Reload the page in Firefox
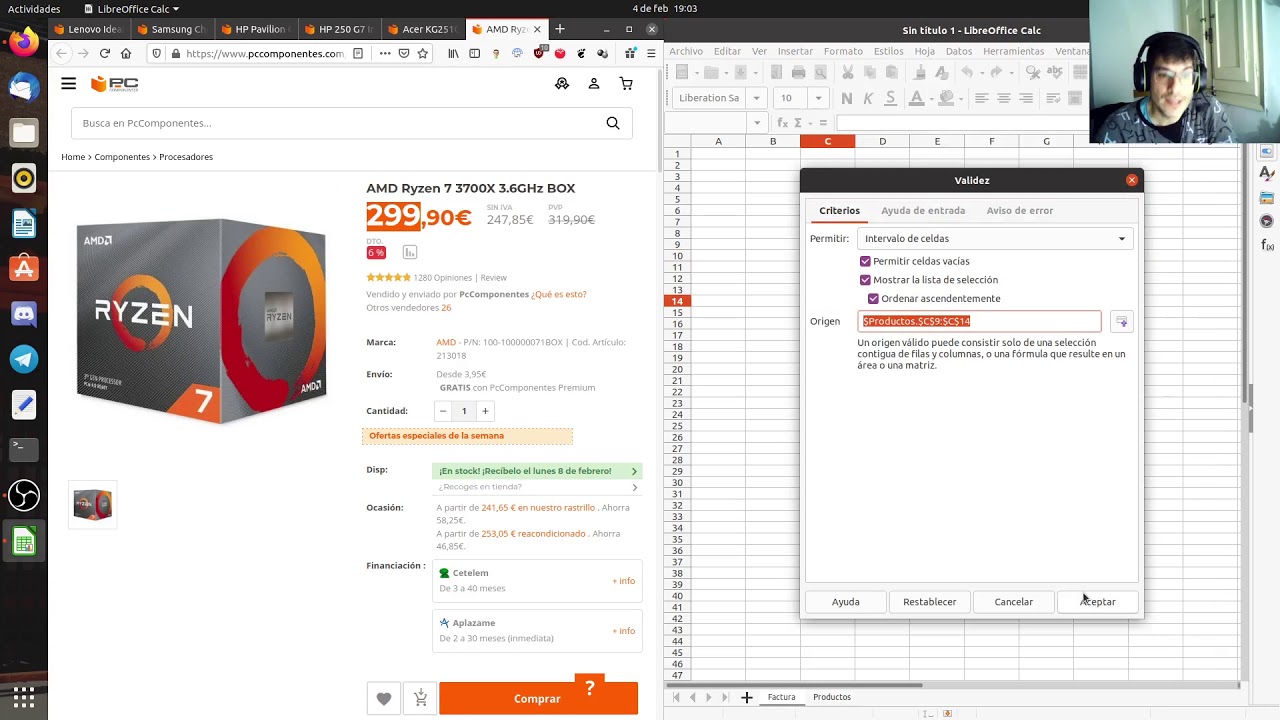1280x720 pixels. [104, 53]
